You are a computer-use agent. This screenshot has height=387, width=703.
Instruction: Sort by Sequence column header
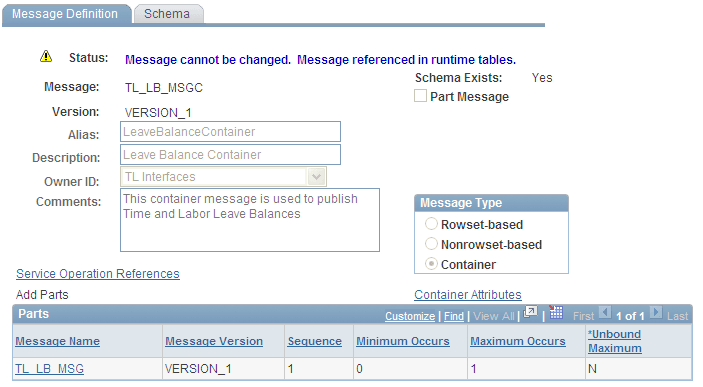315,341
